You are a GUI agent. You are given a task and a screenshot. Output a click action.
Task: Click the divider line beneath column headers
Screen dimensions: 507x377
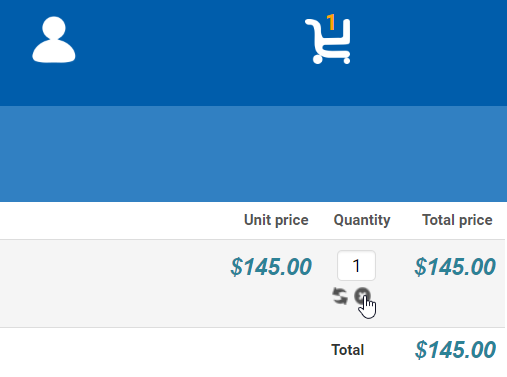[252, 239]
